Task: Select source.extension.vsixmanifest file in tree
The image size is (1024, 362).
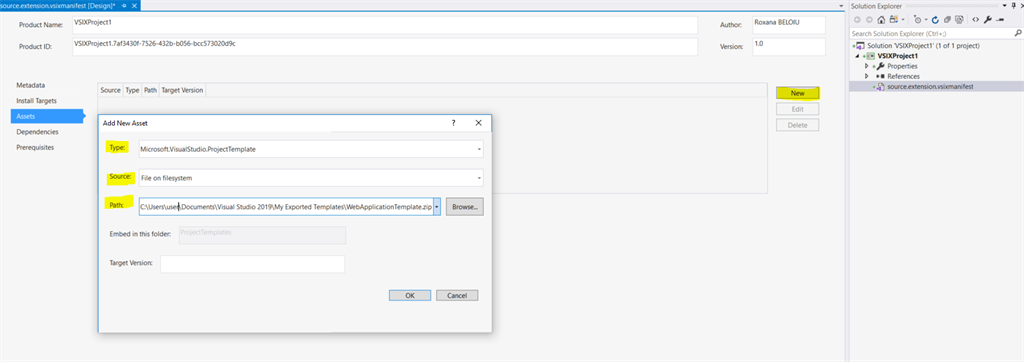Action: coord(931,86)
